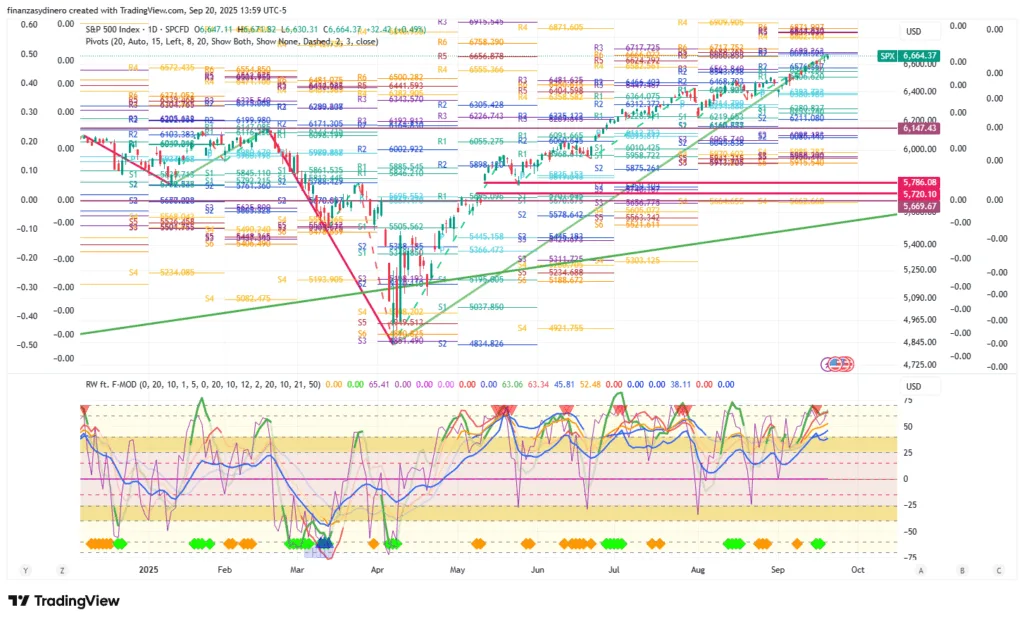Click the Y button on time axis
The image size is (1024, 622).
25,570
